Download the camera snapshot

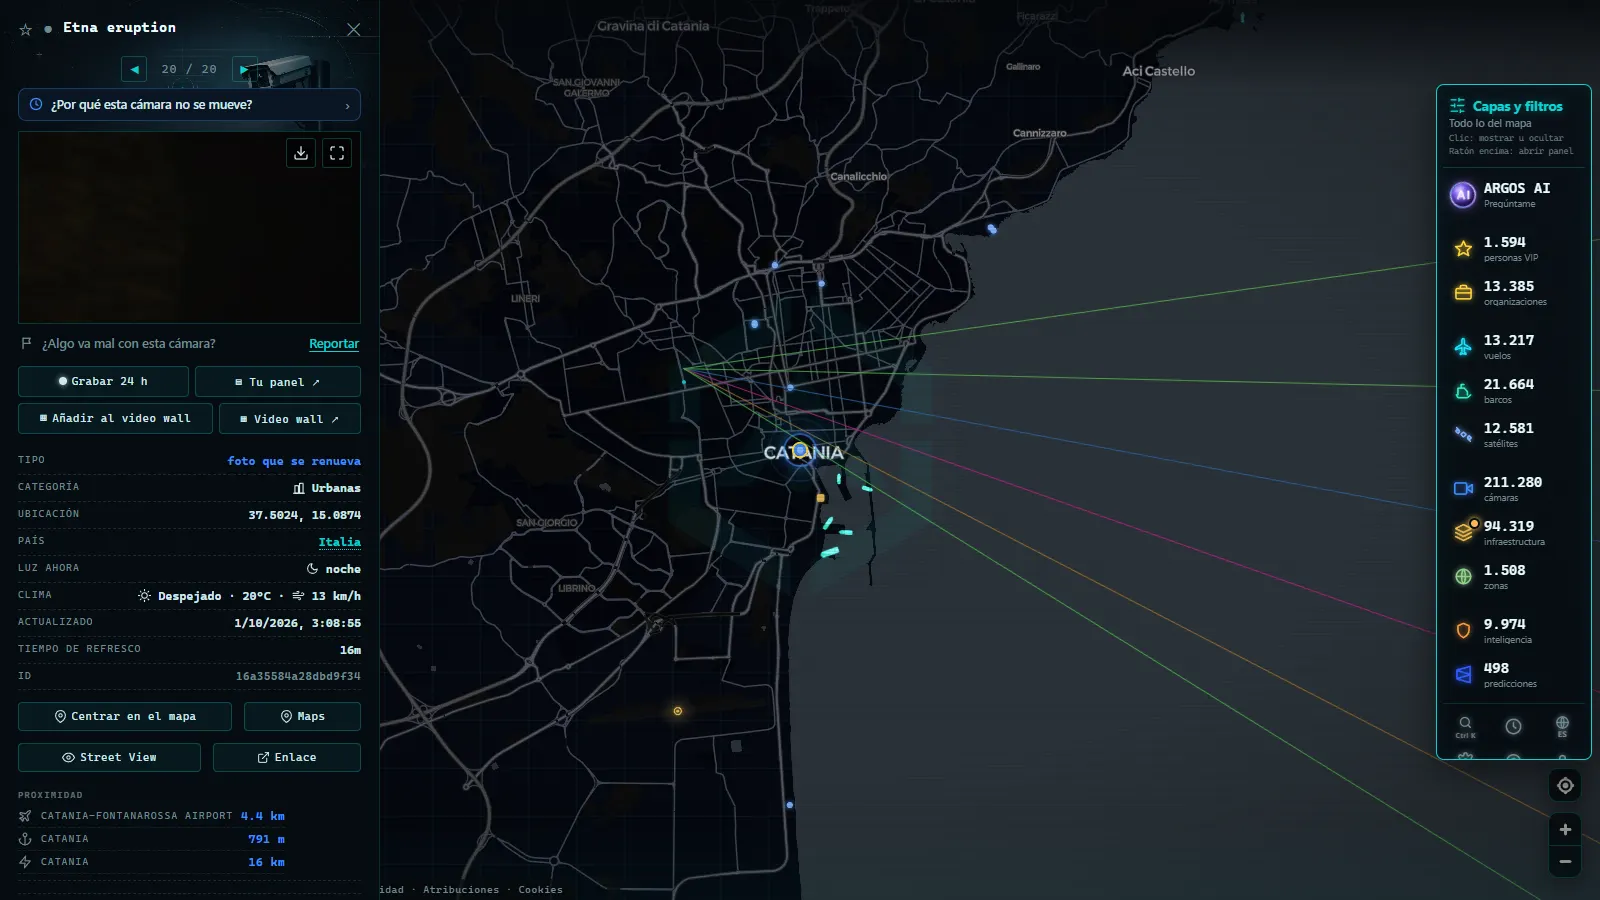(301, 153)
